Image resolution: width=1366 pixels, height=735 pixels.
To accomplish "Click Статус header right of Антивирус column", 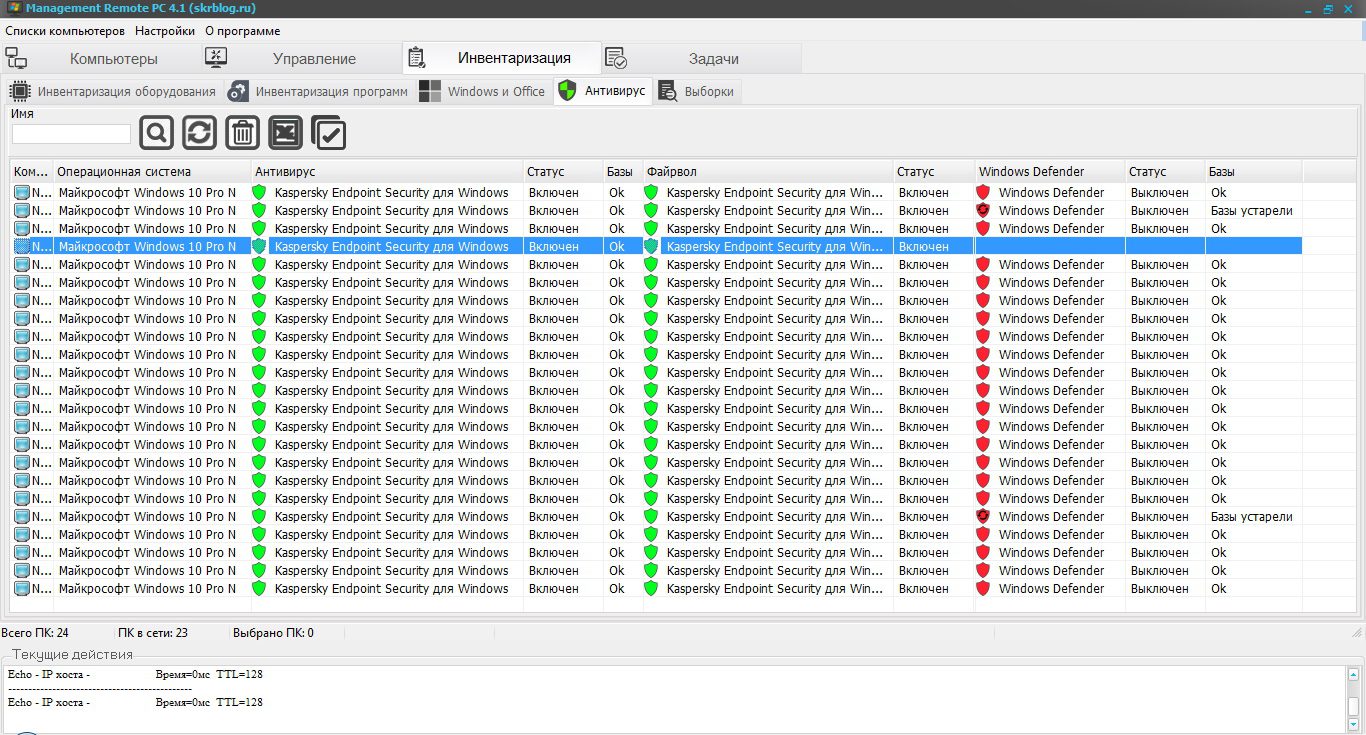I will click(x=563, y=172).
